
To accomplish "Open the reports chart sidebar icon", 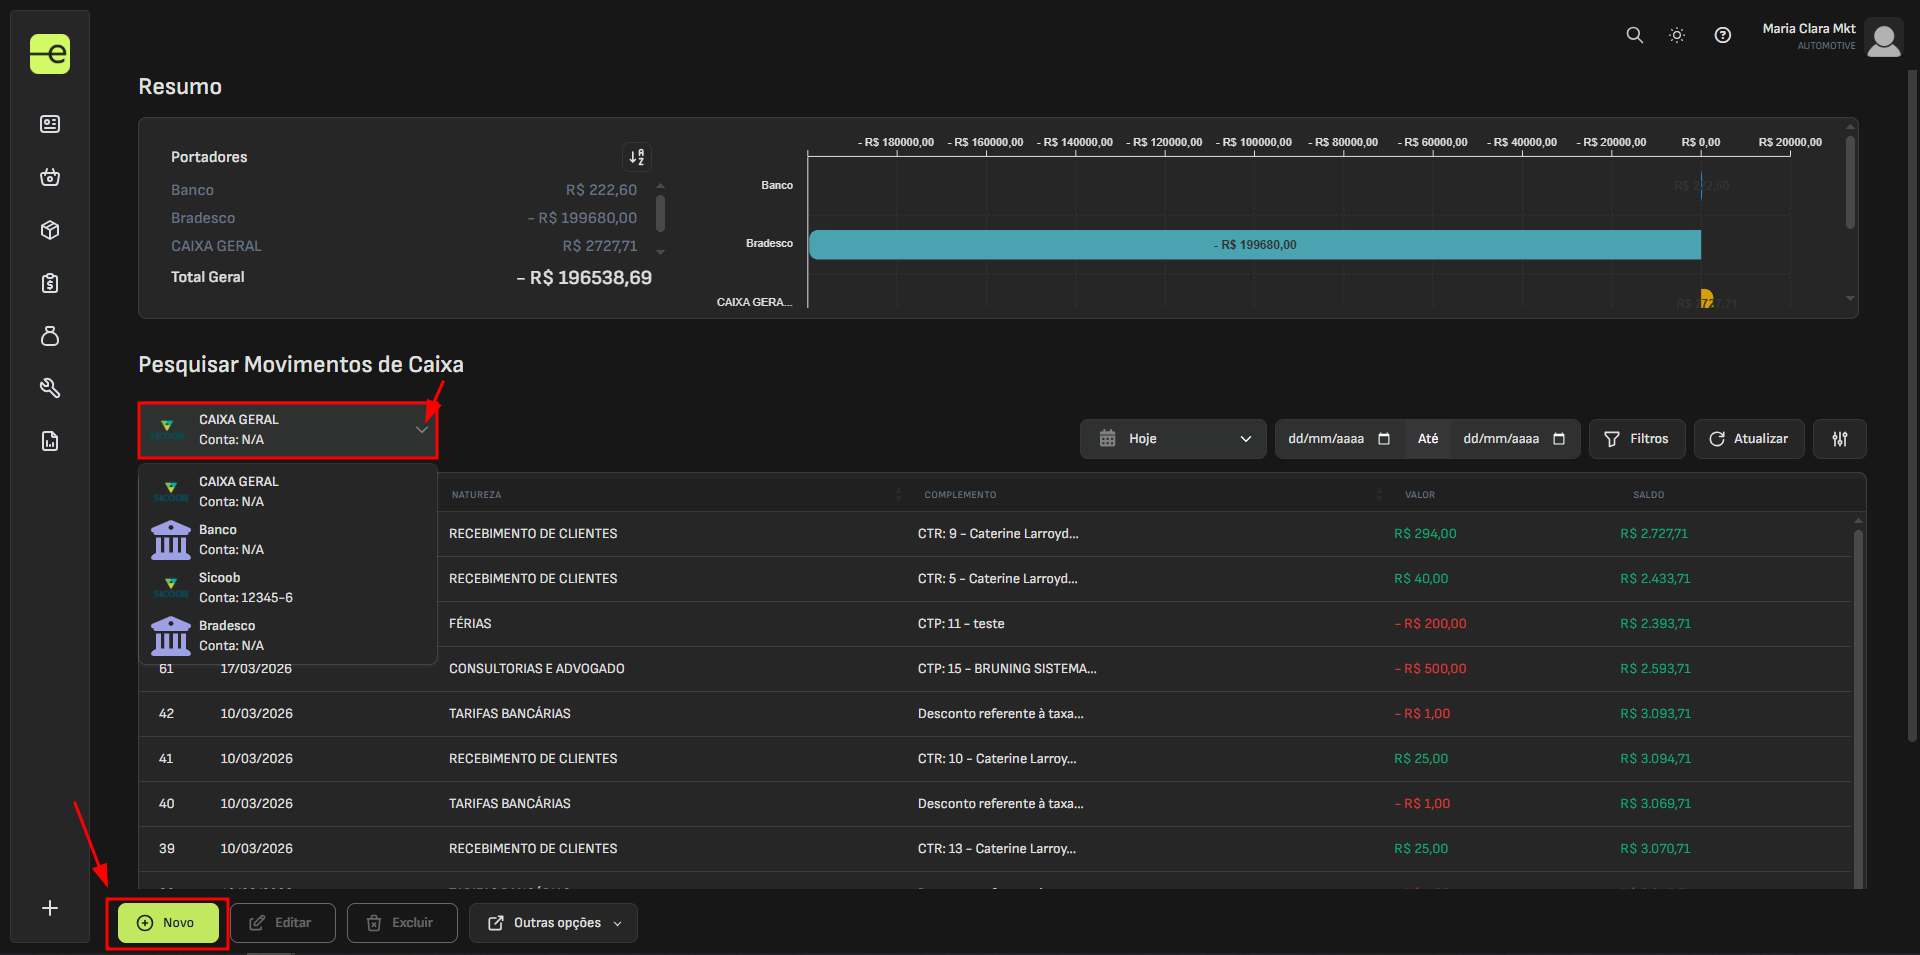I will [50, 441].
